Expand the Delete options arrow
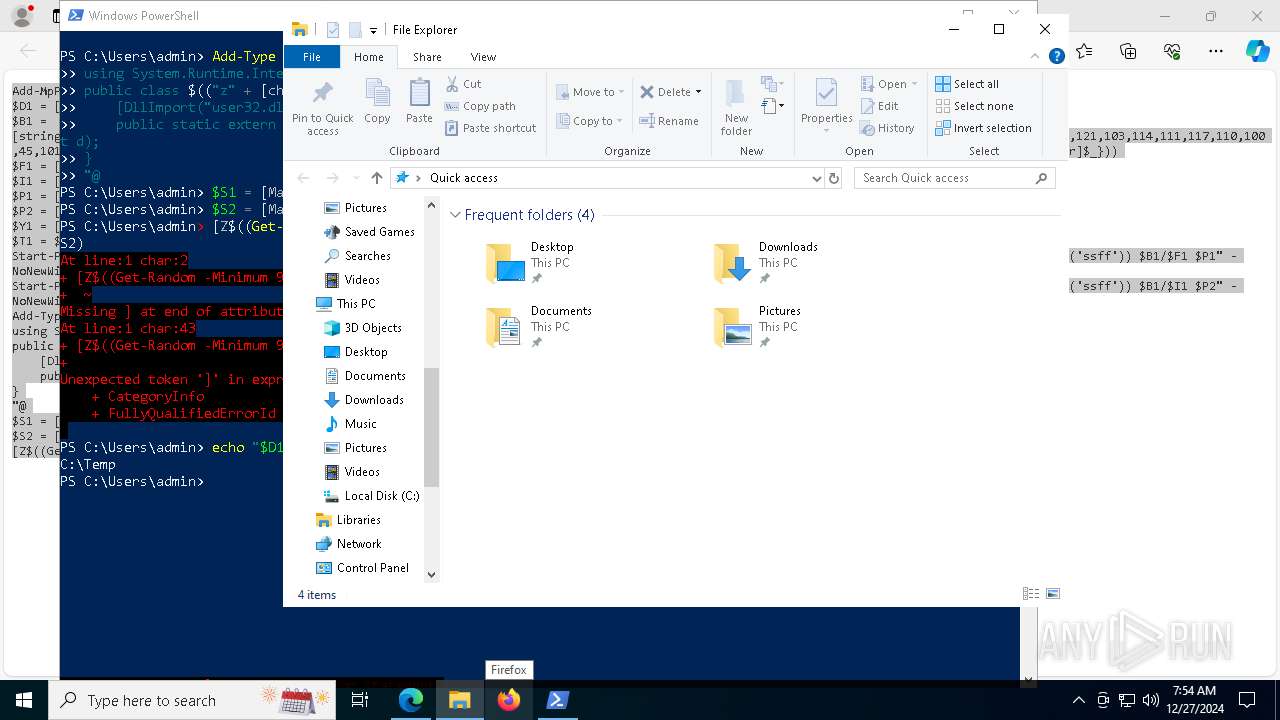The image size is (1280, 720). tap(698, 92)
